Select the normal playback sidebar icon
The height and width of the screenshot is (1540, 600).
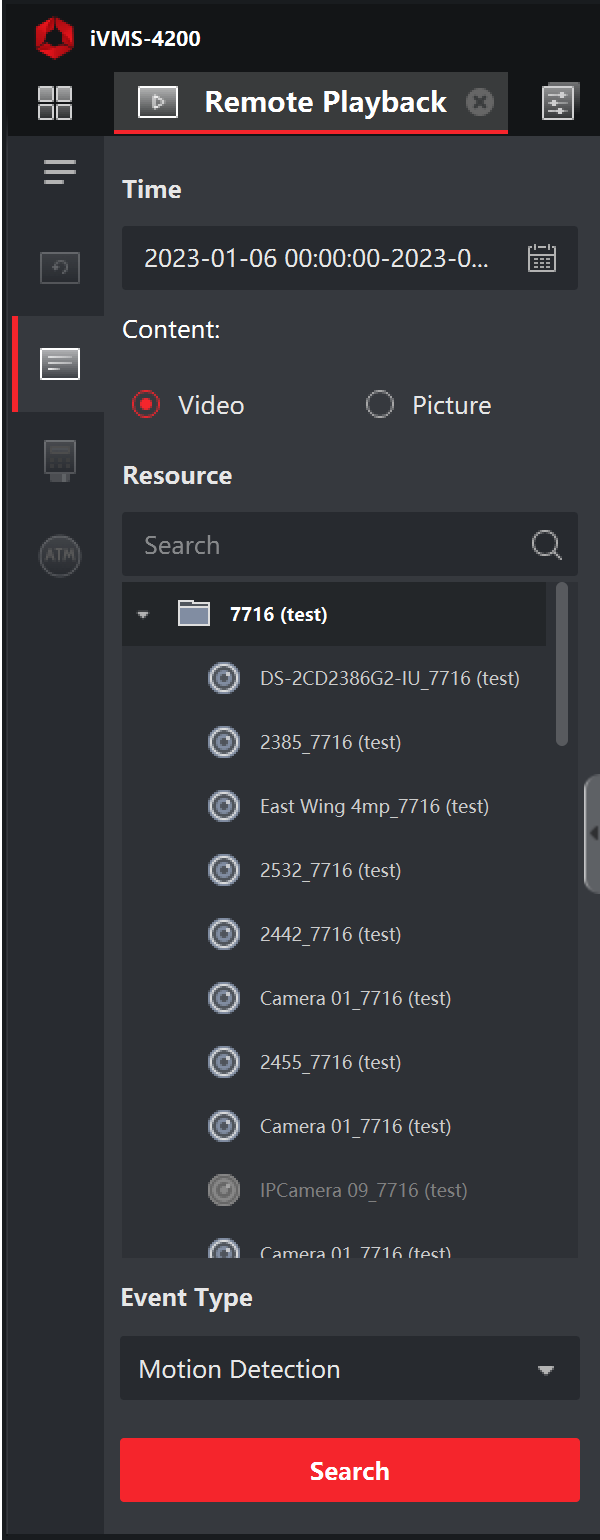(x=59, y=268)
